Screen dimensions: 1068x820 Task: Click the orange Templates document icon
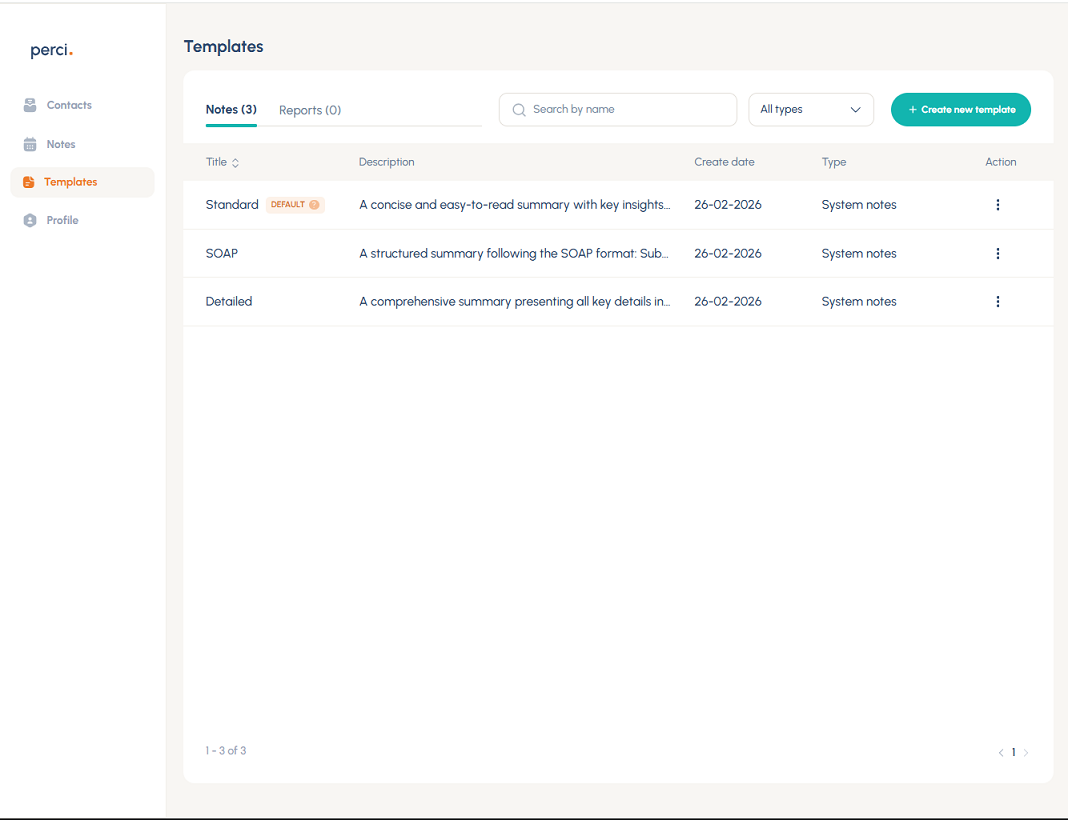click(29, 182)
